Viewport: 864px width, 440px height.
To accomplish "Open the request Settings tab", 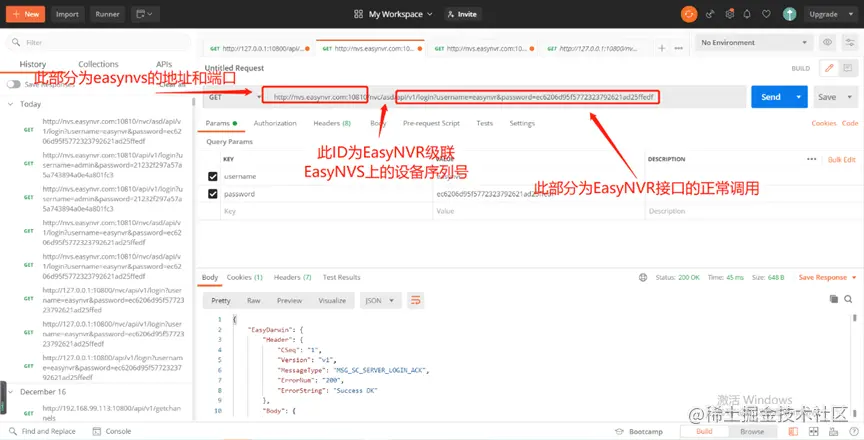I will [x=522, y=123].
